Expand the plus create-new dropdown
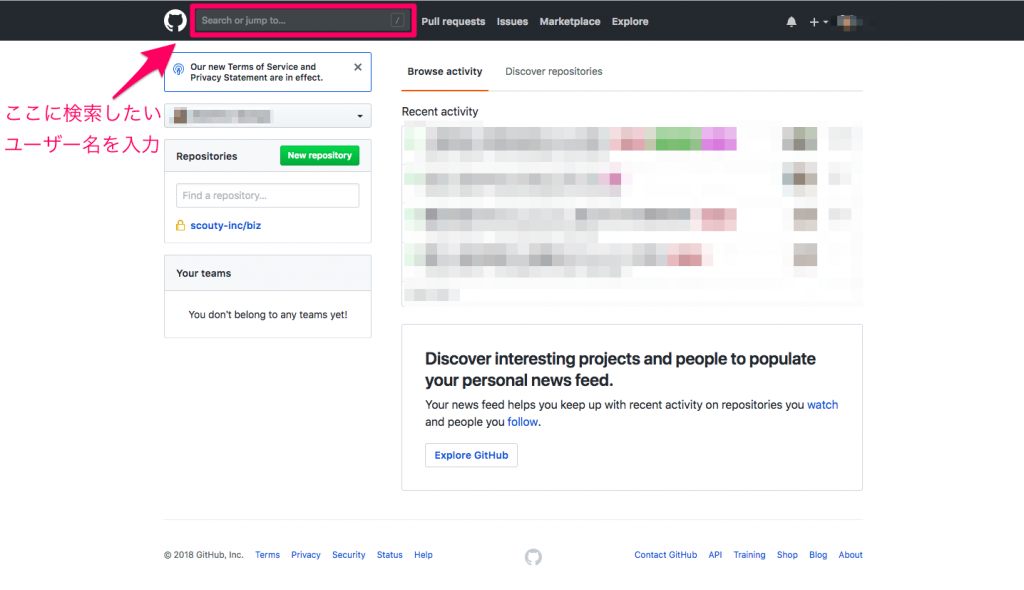The height and width of the screenshot is (590, 1024). 818,21
